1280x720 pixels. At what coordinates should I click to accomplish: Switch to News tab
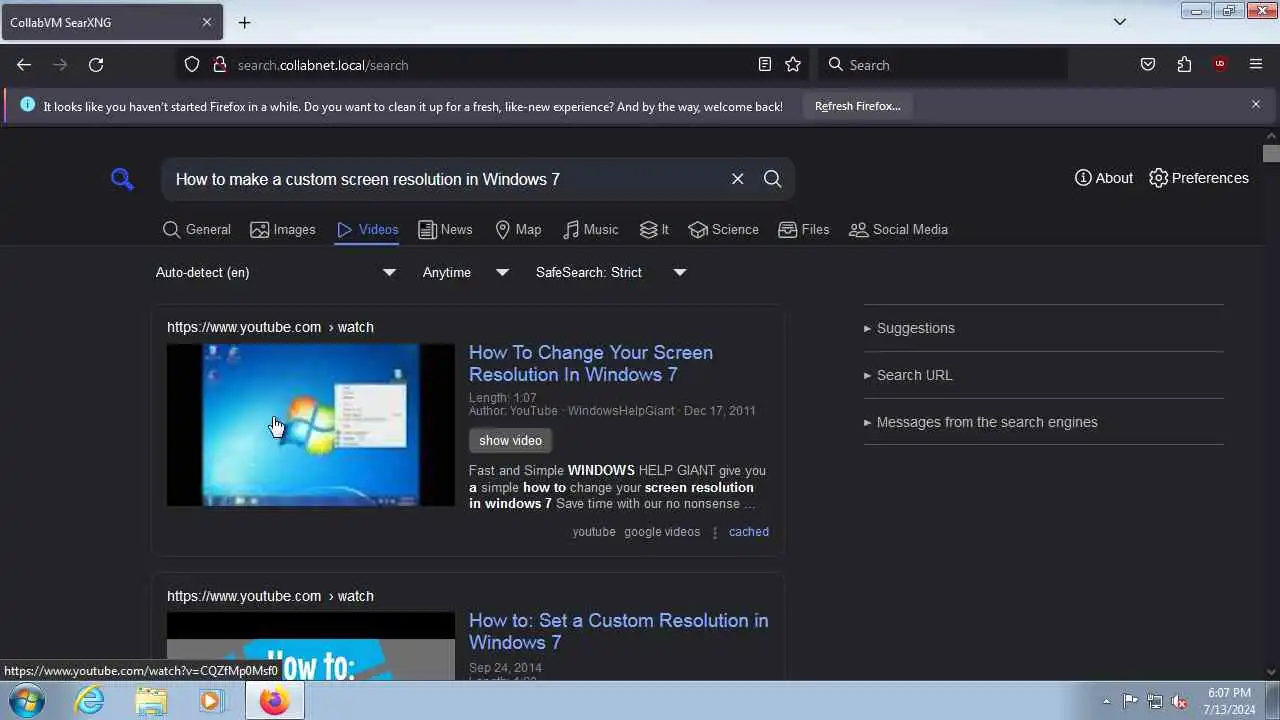click(445, 229)
